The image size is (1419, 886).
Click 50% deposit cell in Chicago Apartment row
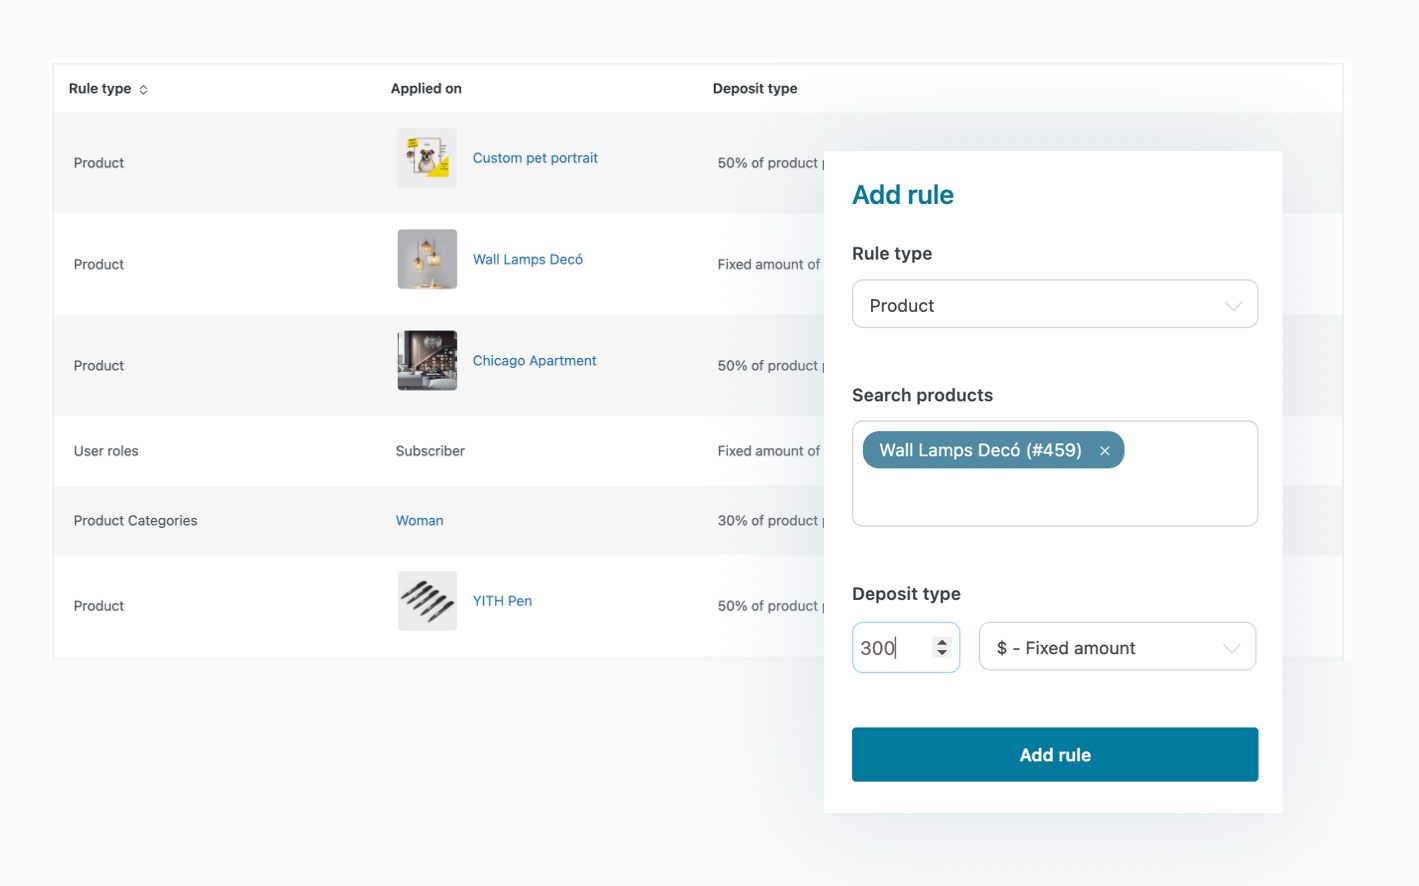(x=770, y=366)
